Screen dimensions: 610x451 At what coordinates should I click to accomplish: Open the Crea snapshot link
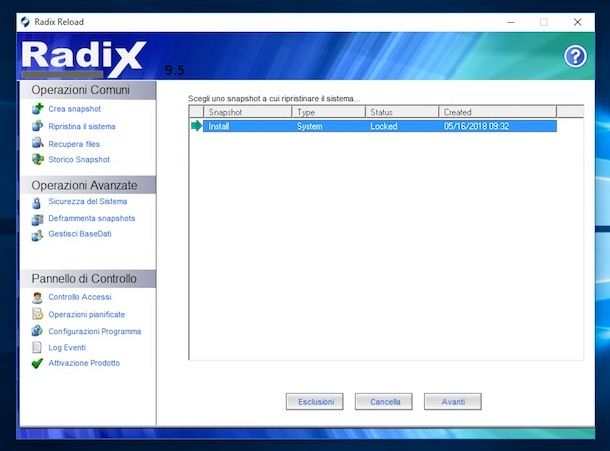coord(74,109)
